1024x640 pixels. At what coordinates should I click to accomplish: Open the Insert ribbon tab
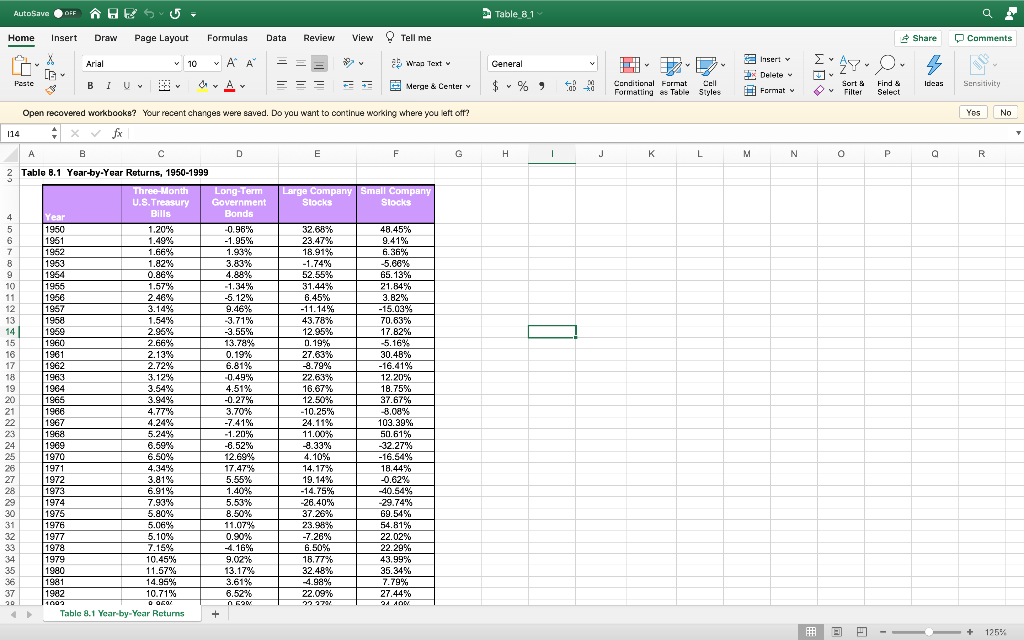64,38
